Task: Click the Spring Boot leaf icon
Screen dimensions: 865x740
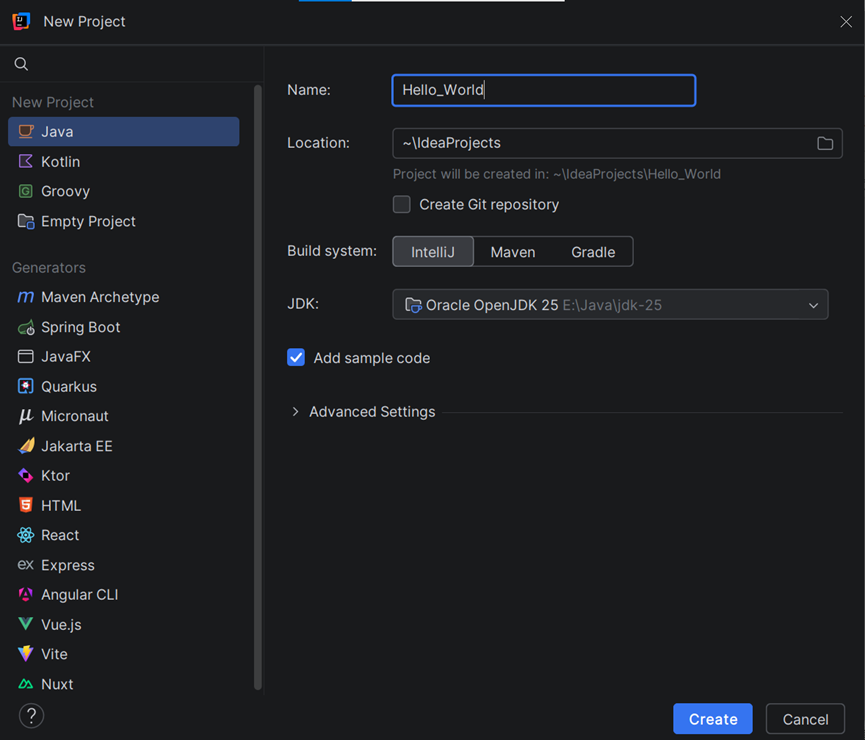Action: pyautogui.click(x=26, y=327)
